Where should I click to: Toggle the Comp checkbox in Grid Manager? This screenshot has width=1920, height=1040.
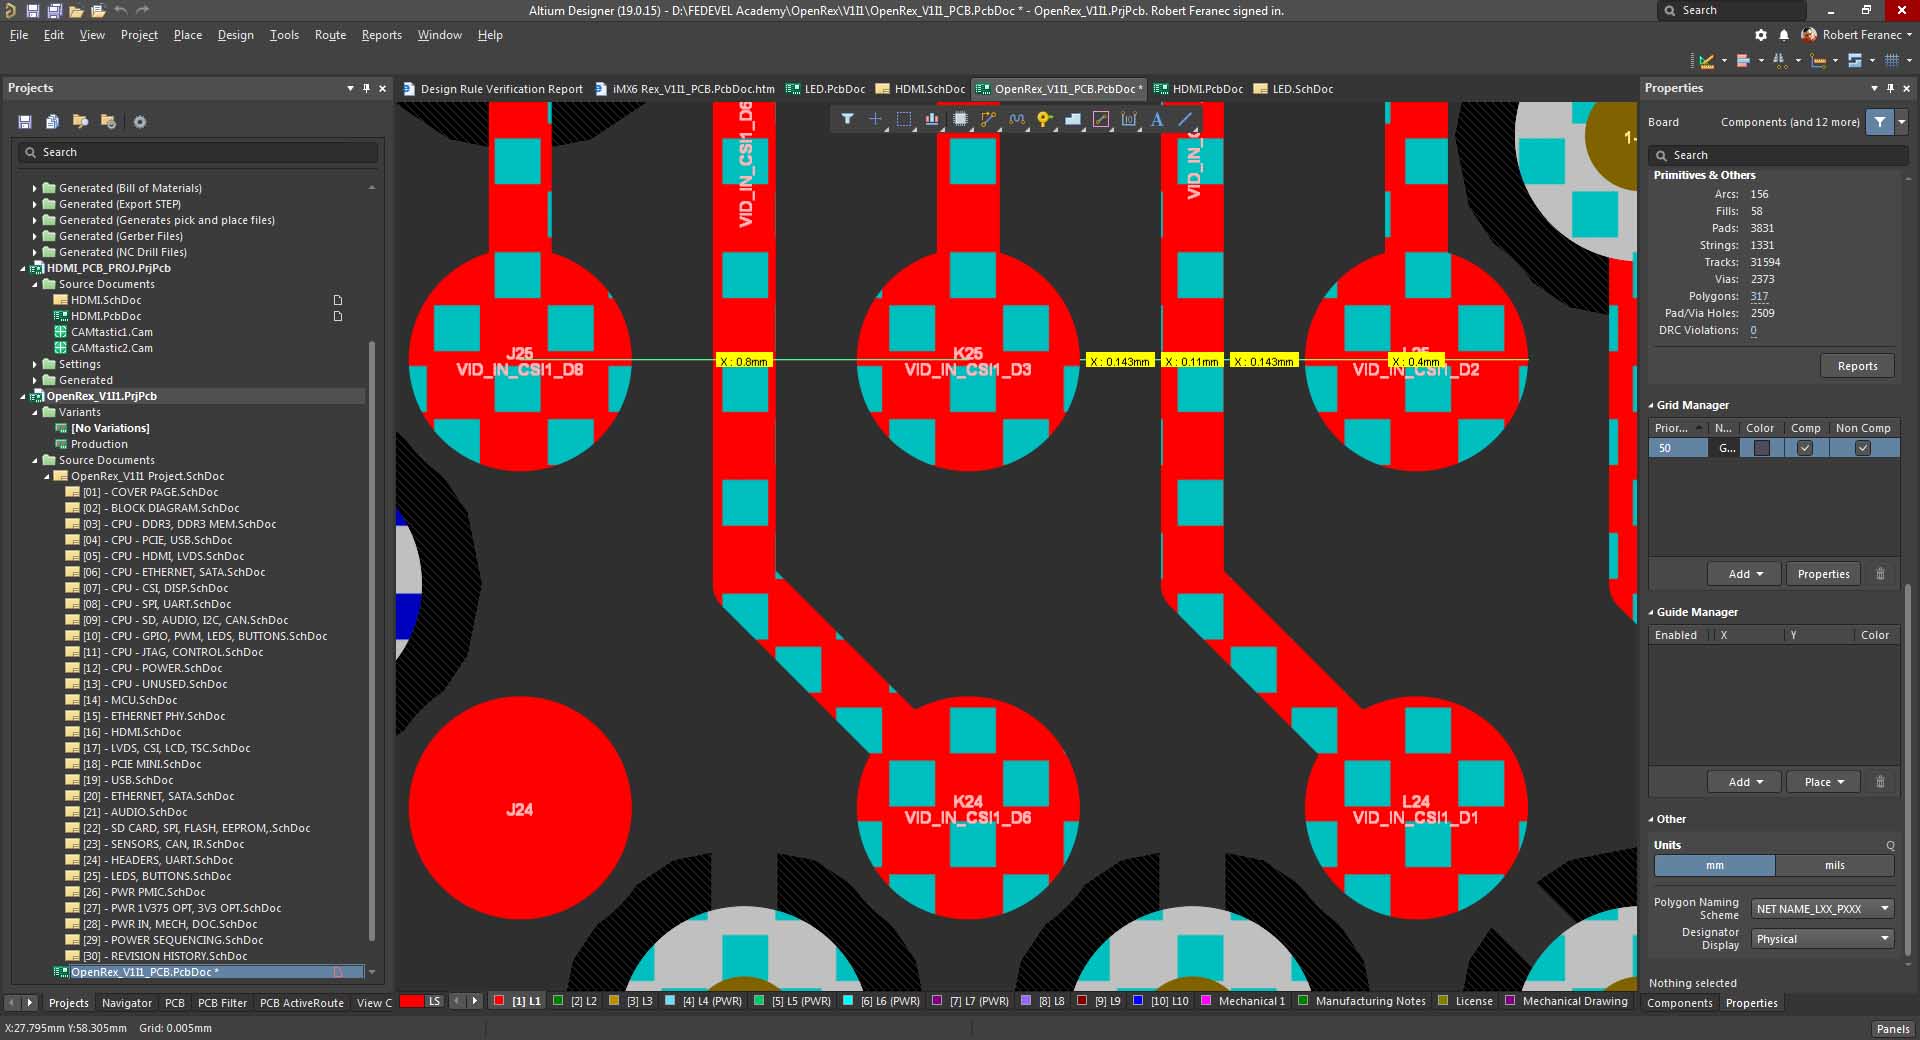click(x=1804, y=449)
